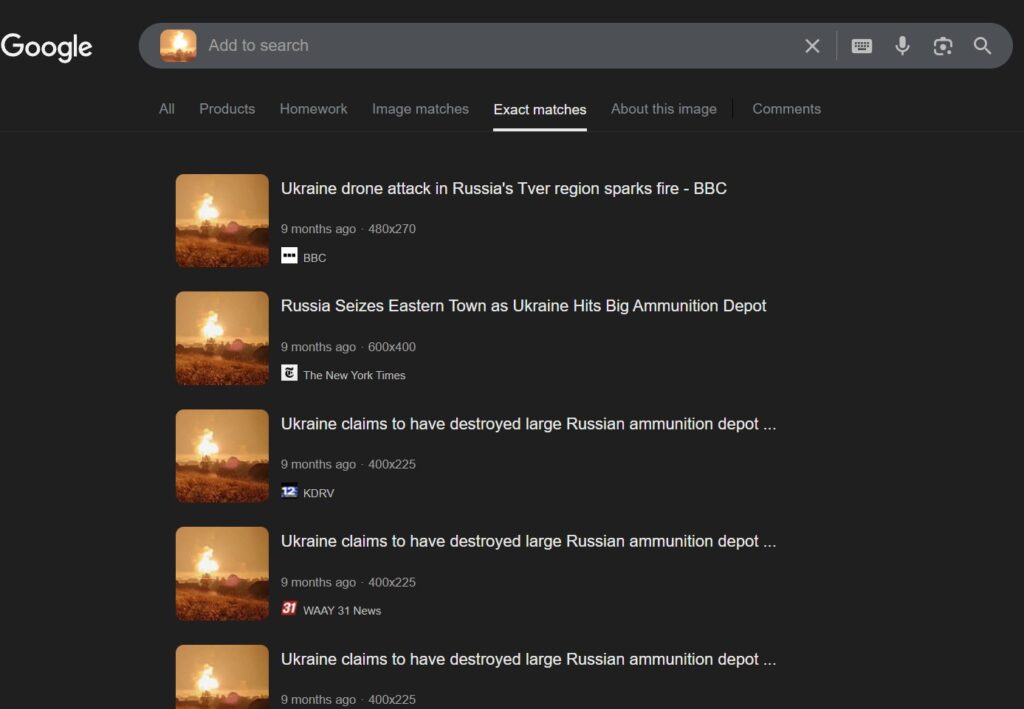The height and width of the screenshot is (709, 1024).
Task: Open the KDRV ammunition depot headline
Action: pyautogui.click(x=528, y=424)
